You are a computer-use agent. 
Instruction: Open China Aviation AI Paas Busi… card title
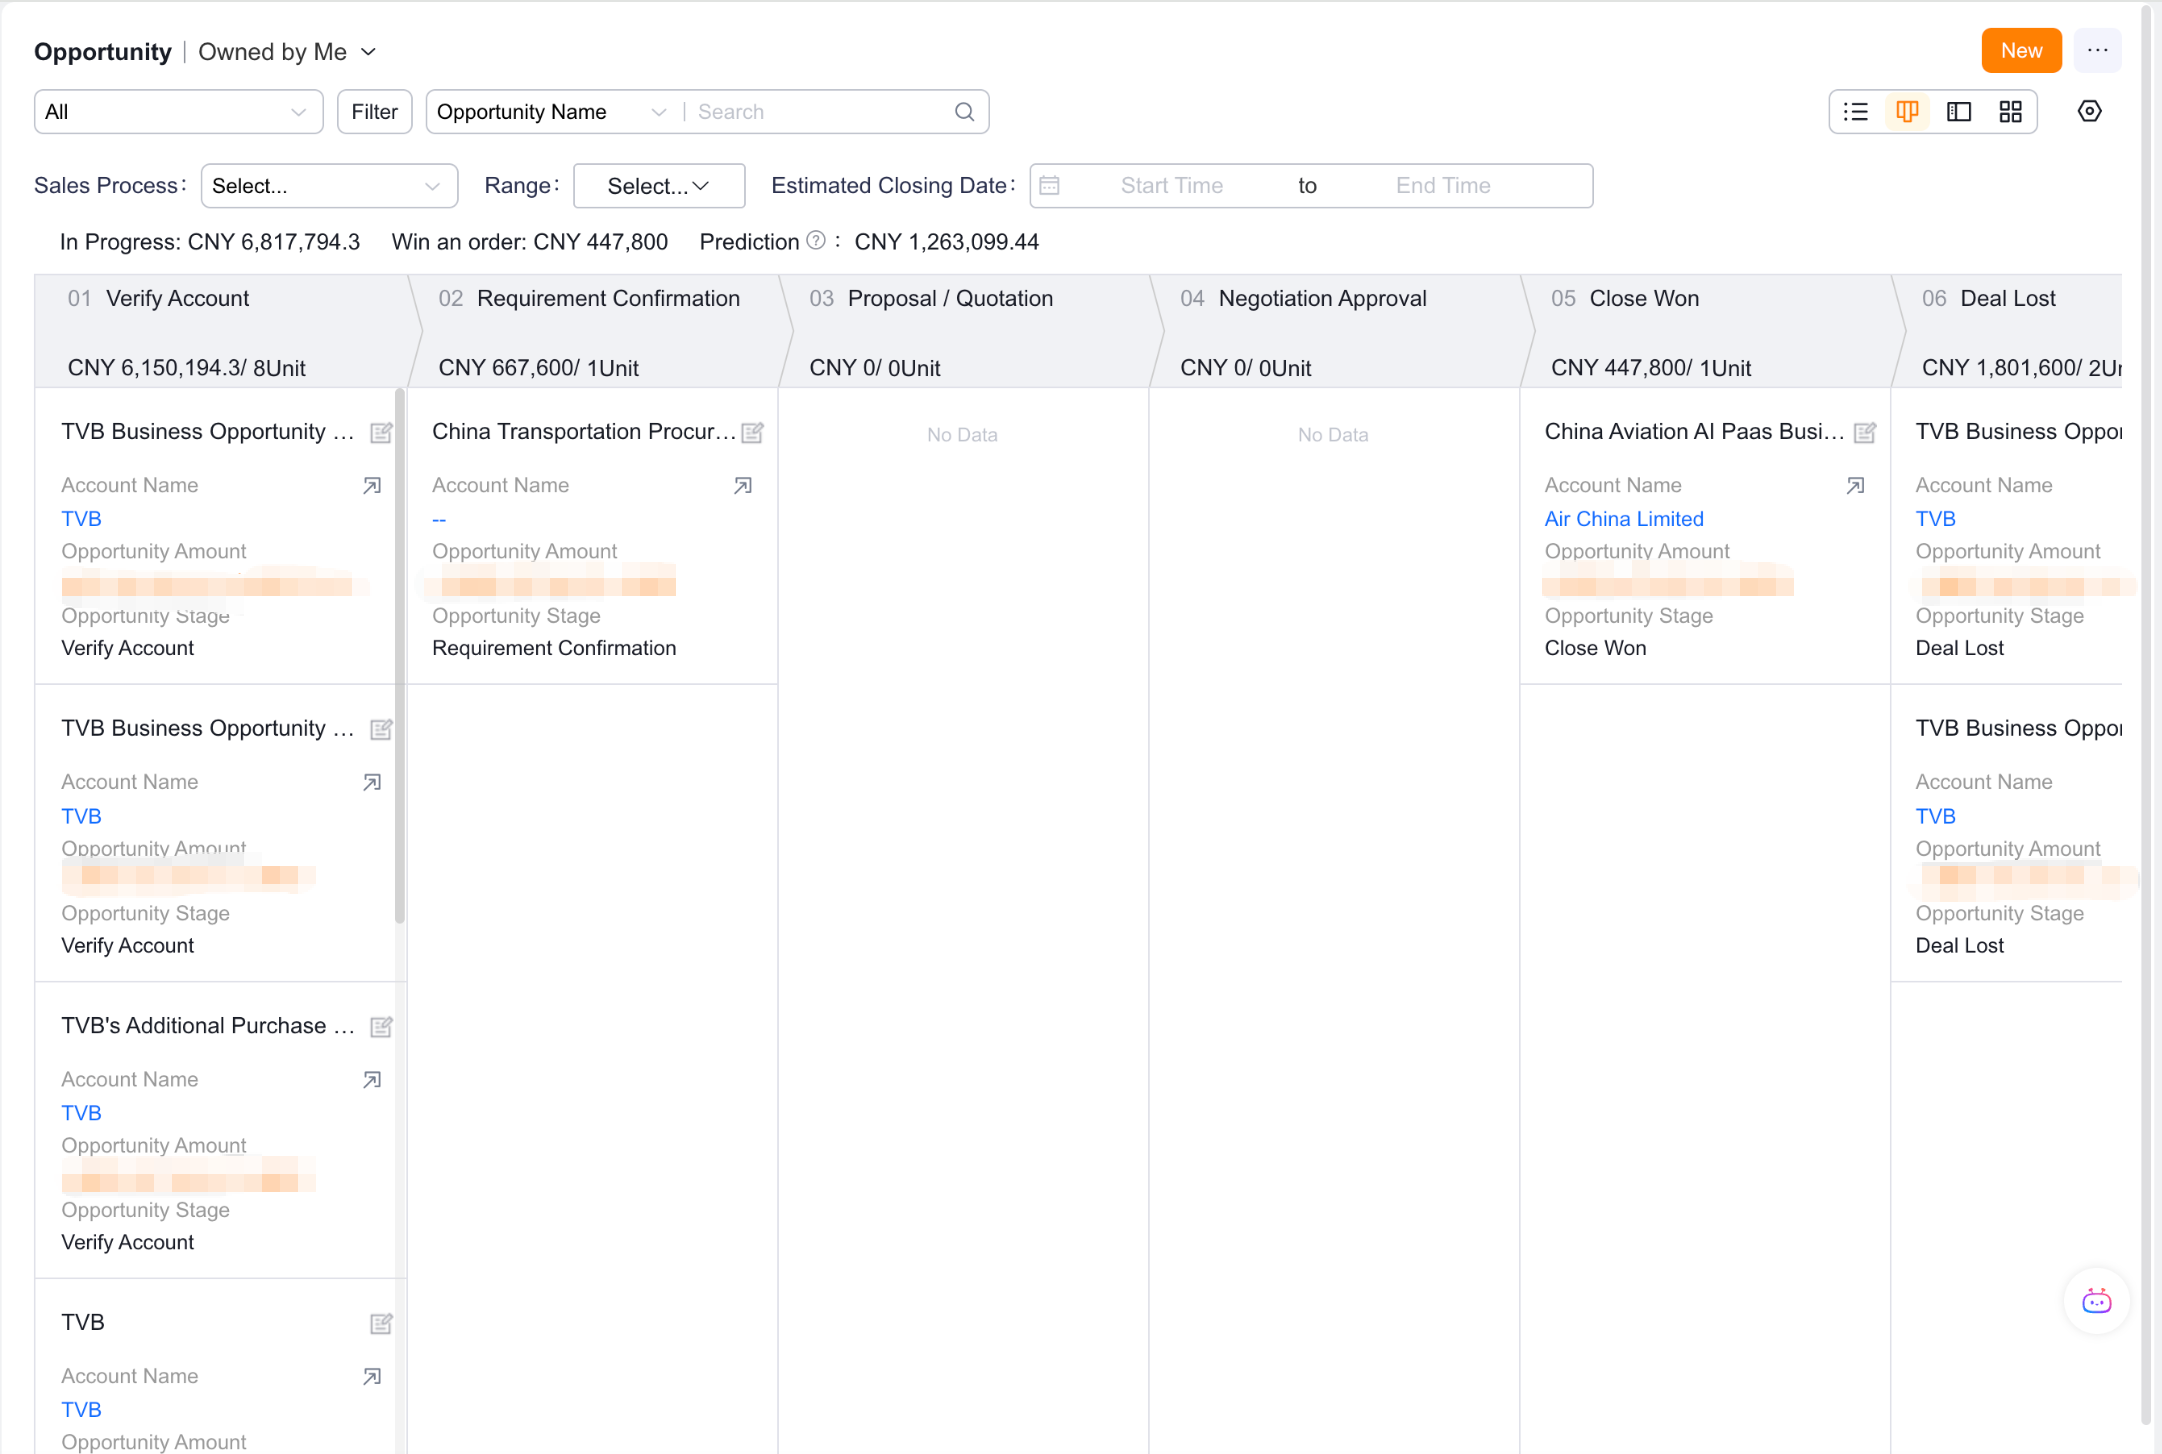1694,432
